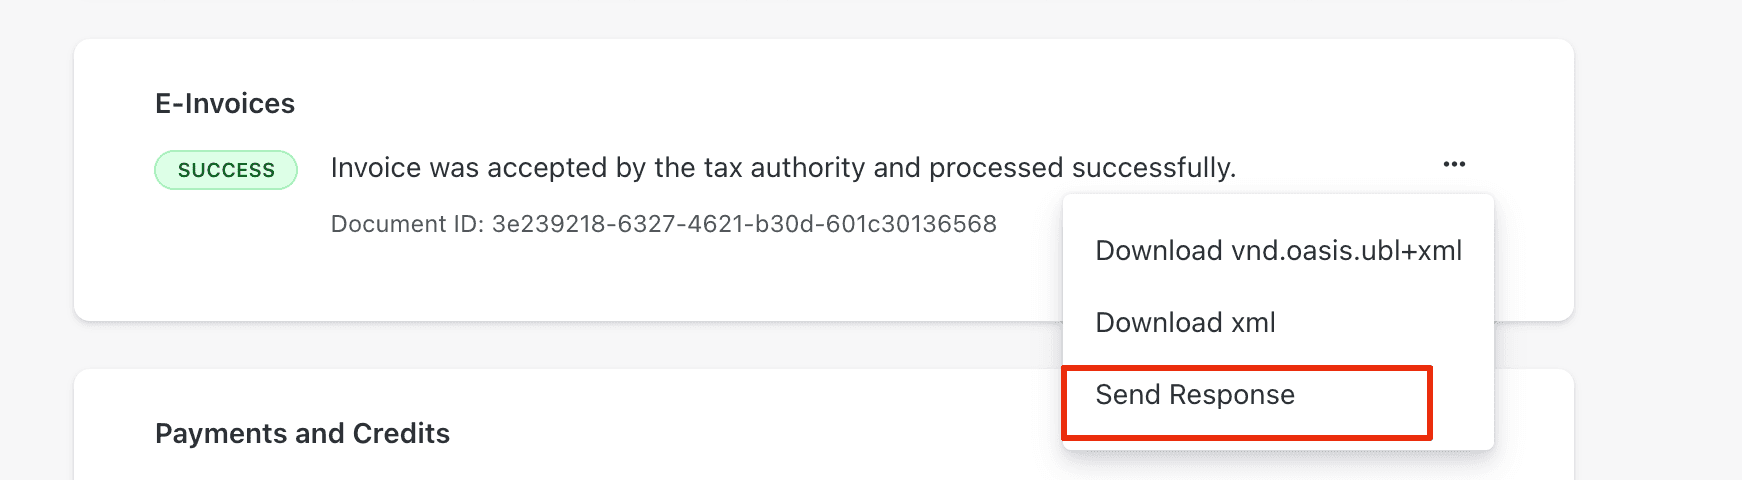Click the document UUID starting with 3e239218
The image size is (1742, 480).
[744, 224]
